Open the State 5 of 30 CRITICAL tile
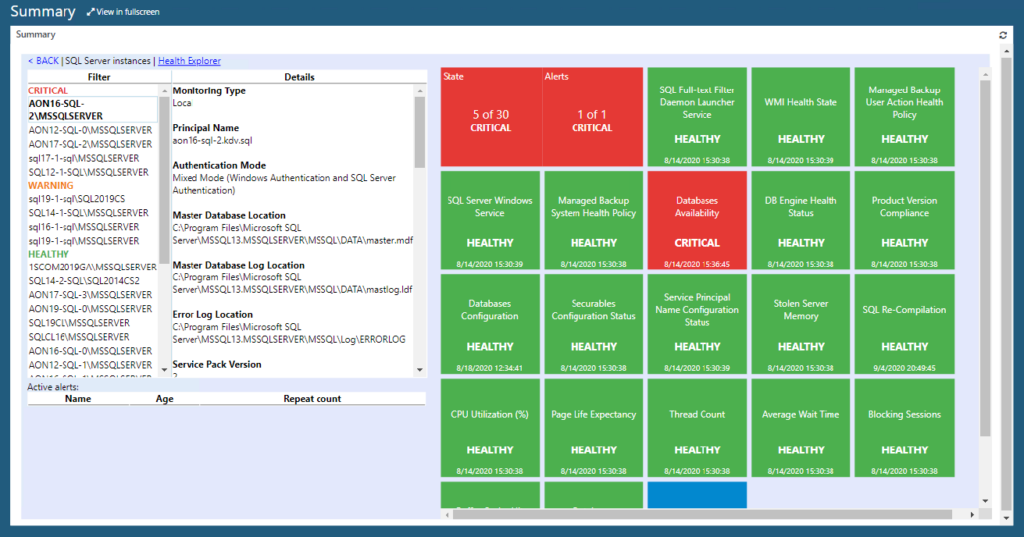This screenshot has width=1024, height=537. coord(491,117)
